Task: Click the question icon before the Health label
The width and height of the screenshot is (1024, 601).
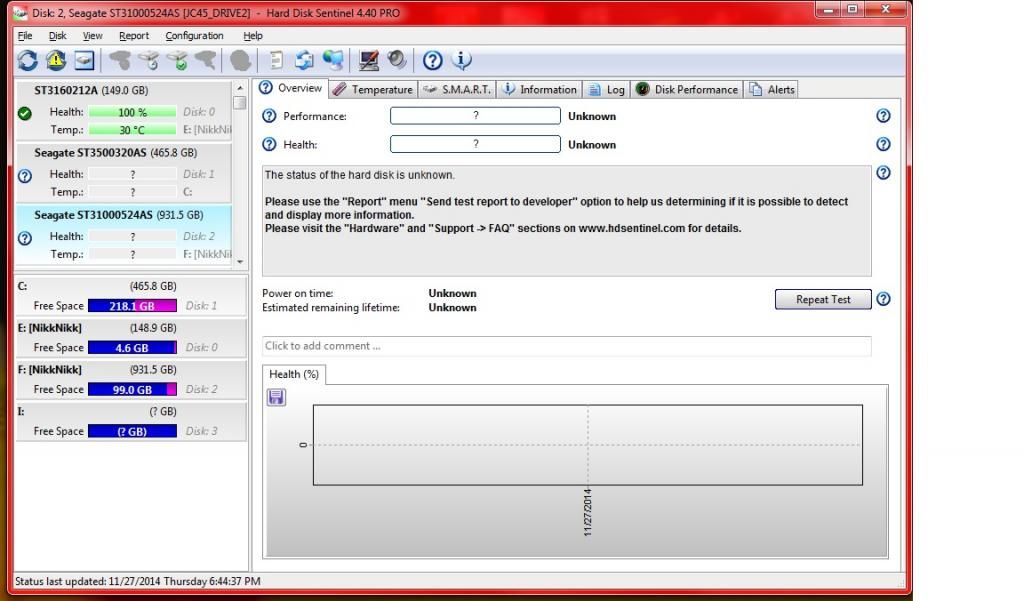Action: (269, 144)
